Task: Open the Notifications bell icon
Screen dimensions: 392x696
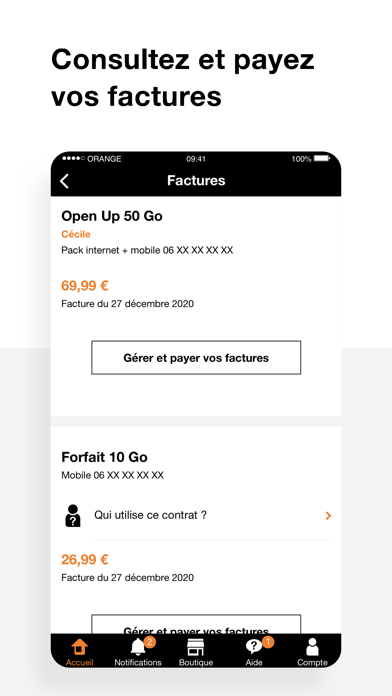Action: (x=138, y=647)
